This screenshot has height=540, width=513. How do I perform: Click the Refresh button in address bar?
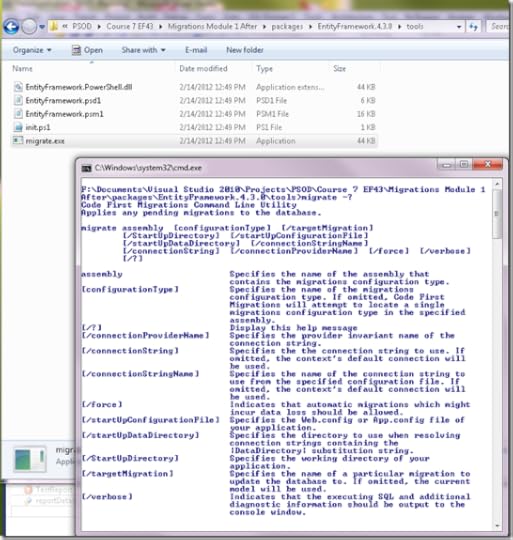(474, 27)
